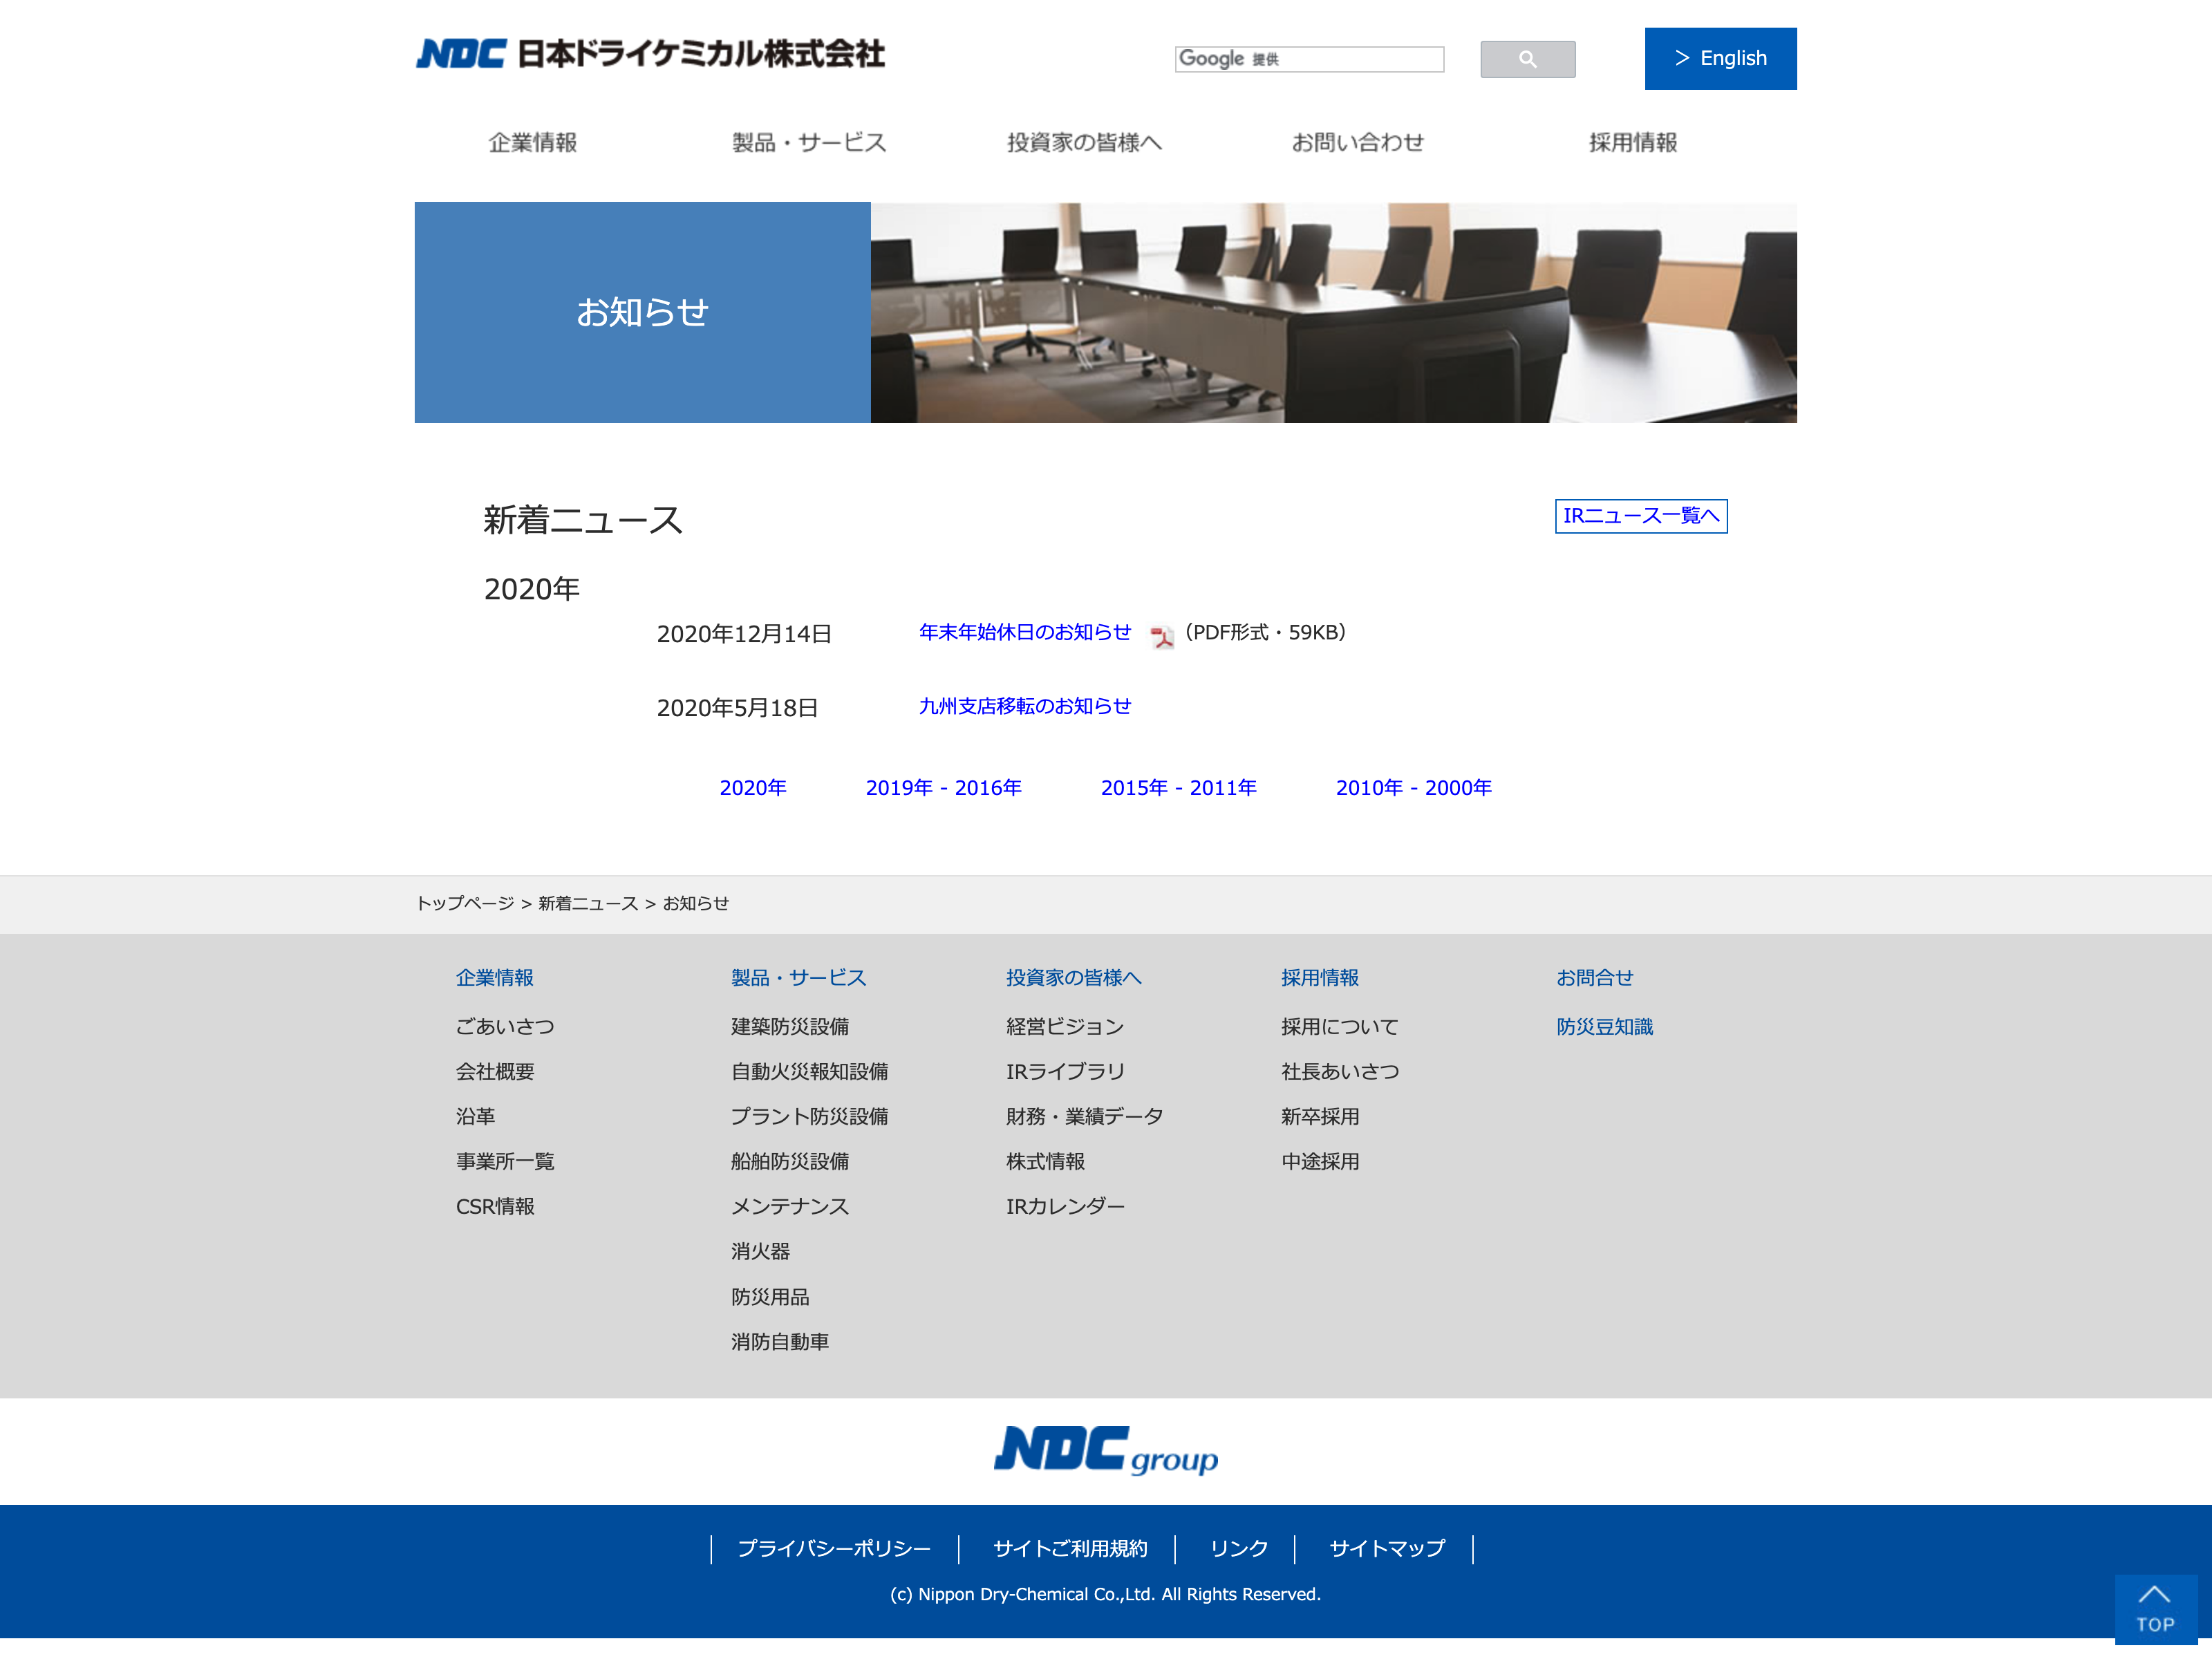Open the 投資家の皆様へ navigation menu
This screenshot has width=2212, height=1659.
1084,143
